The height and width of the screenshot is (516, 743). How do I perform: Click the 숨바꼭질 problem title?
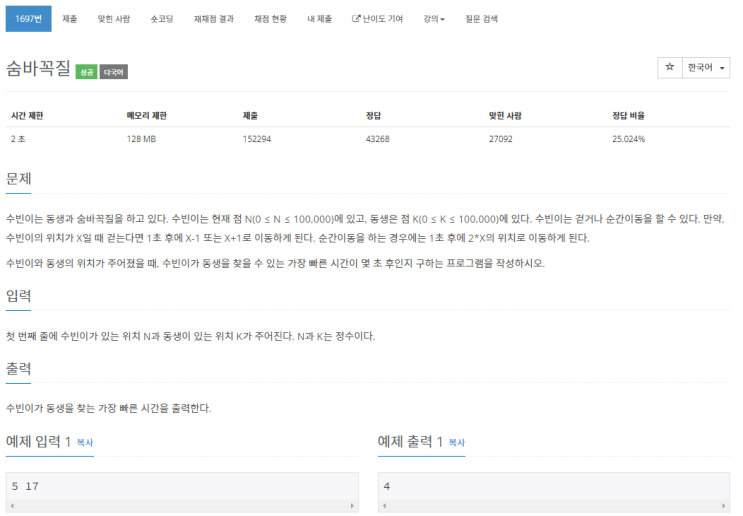click(38, 68)
